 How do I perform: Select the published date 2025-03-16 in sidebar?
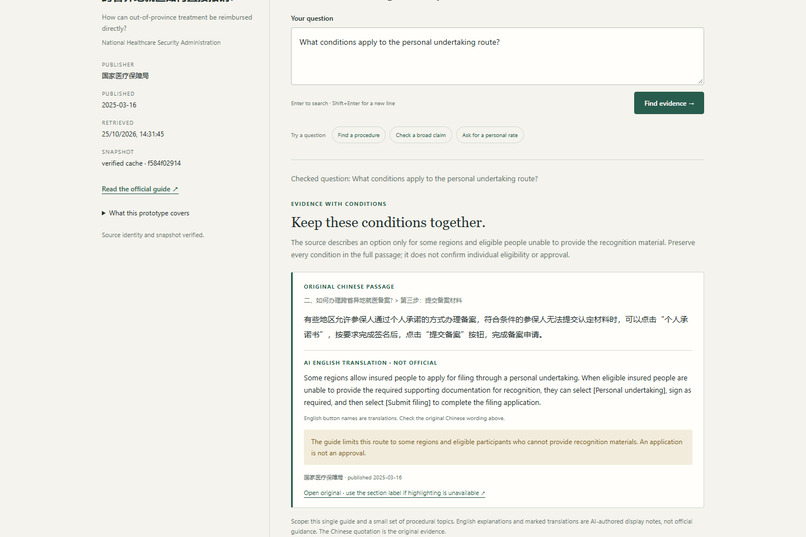tap(119, 105)
